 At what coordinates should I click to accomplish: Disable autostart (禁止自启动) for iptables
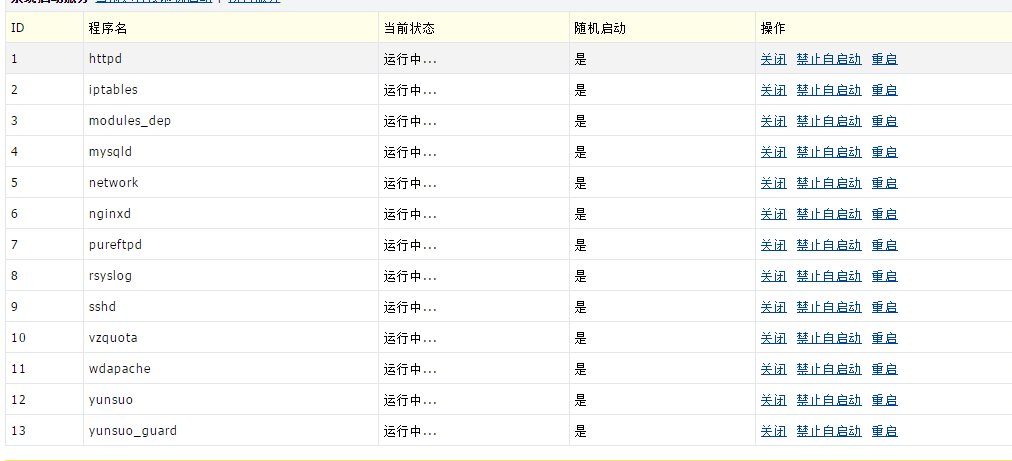coord(828,90)
